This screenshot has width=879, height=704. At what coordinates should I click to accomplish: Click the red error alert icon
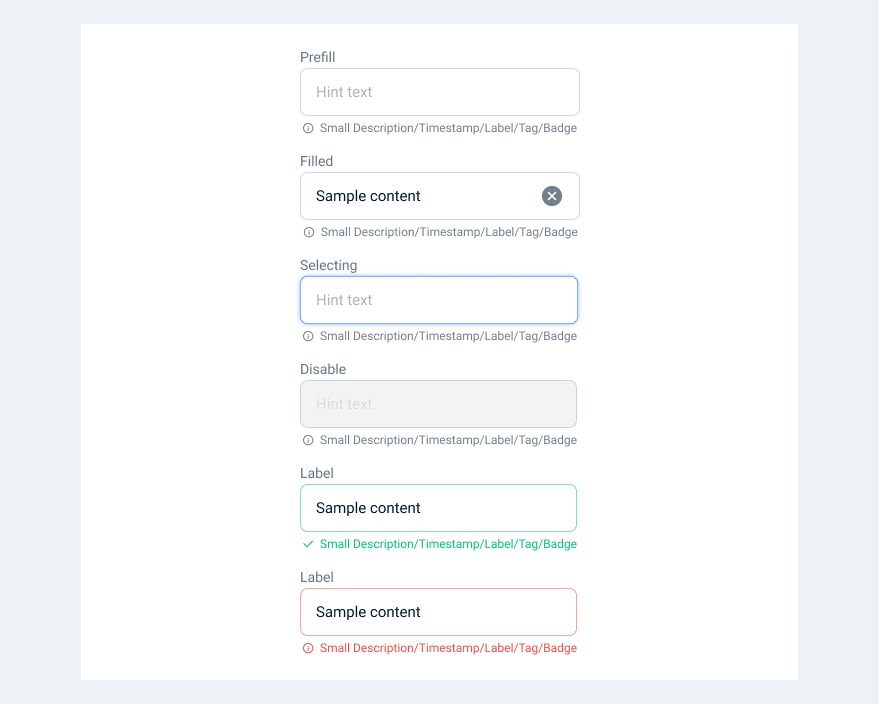pos(308,648)
